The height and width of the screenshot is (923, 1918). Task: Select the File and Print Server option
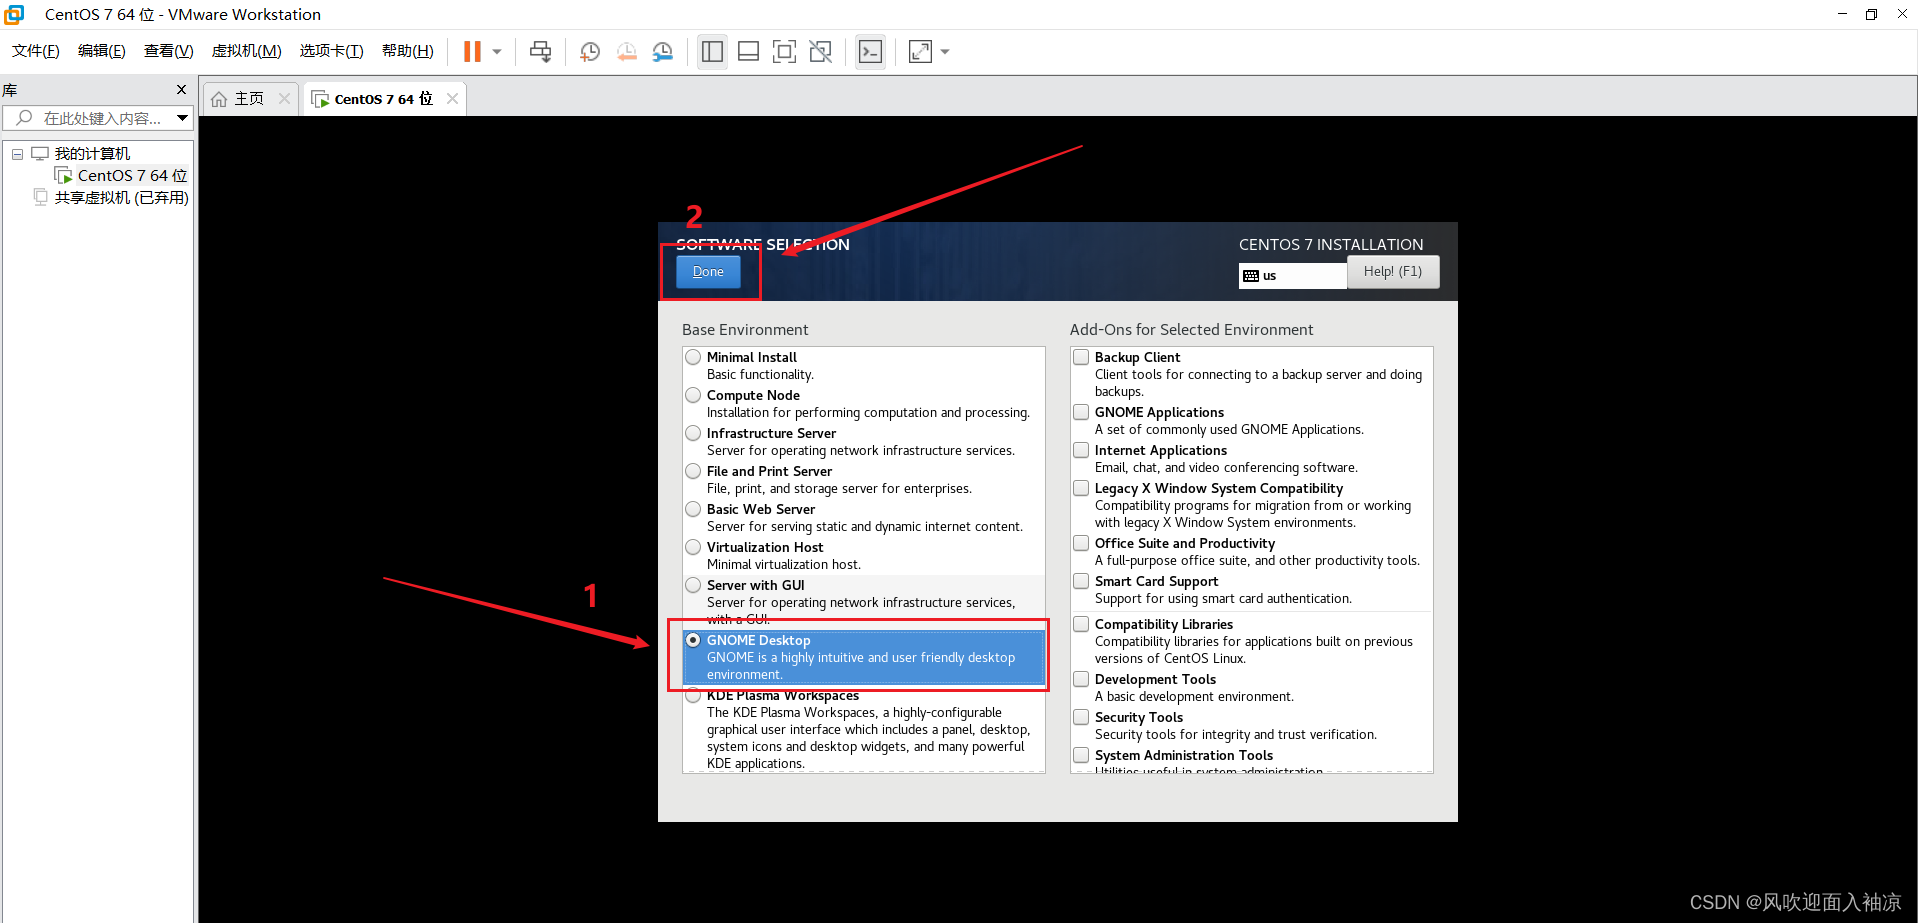point(693,471)
